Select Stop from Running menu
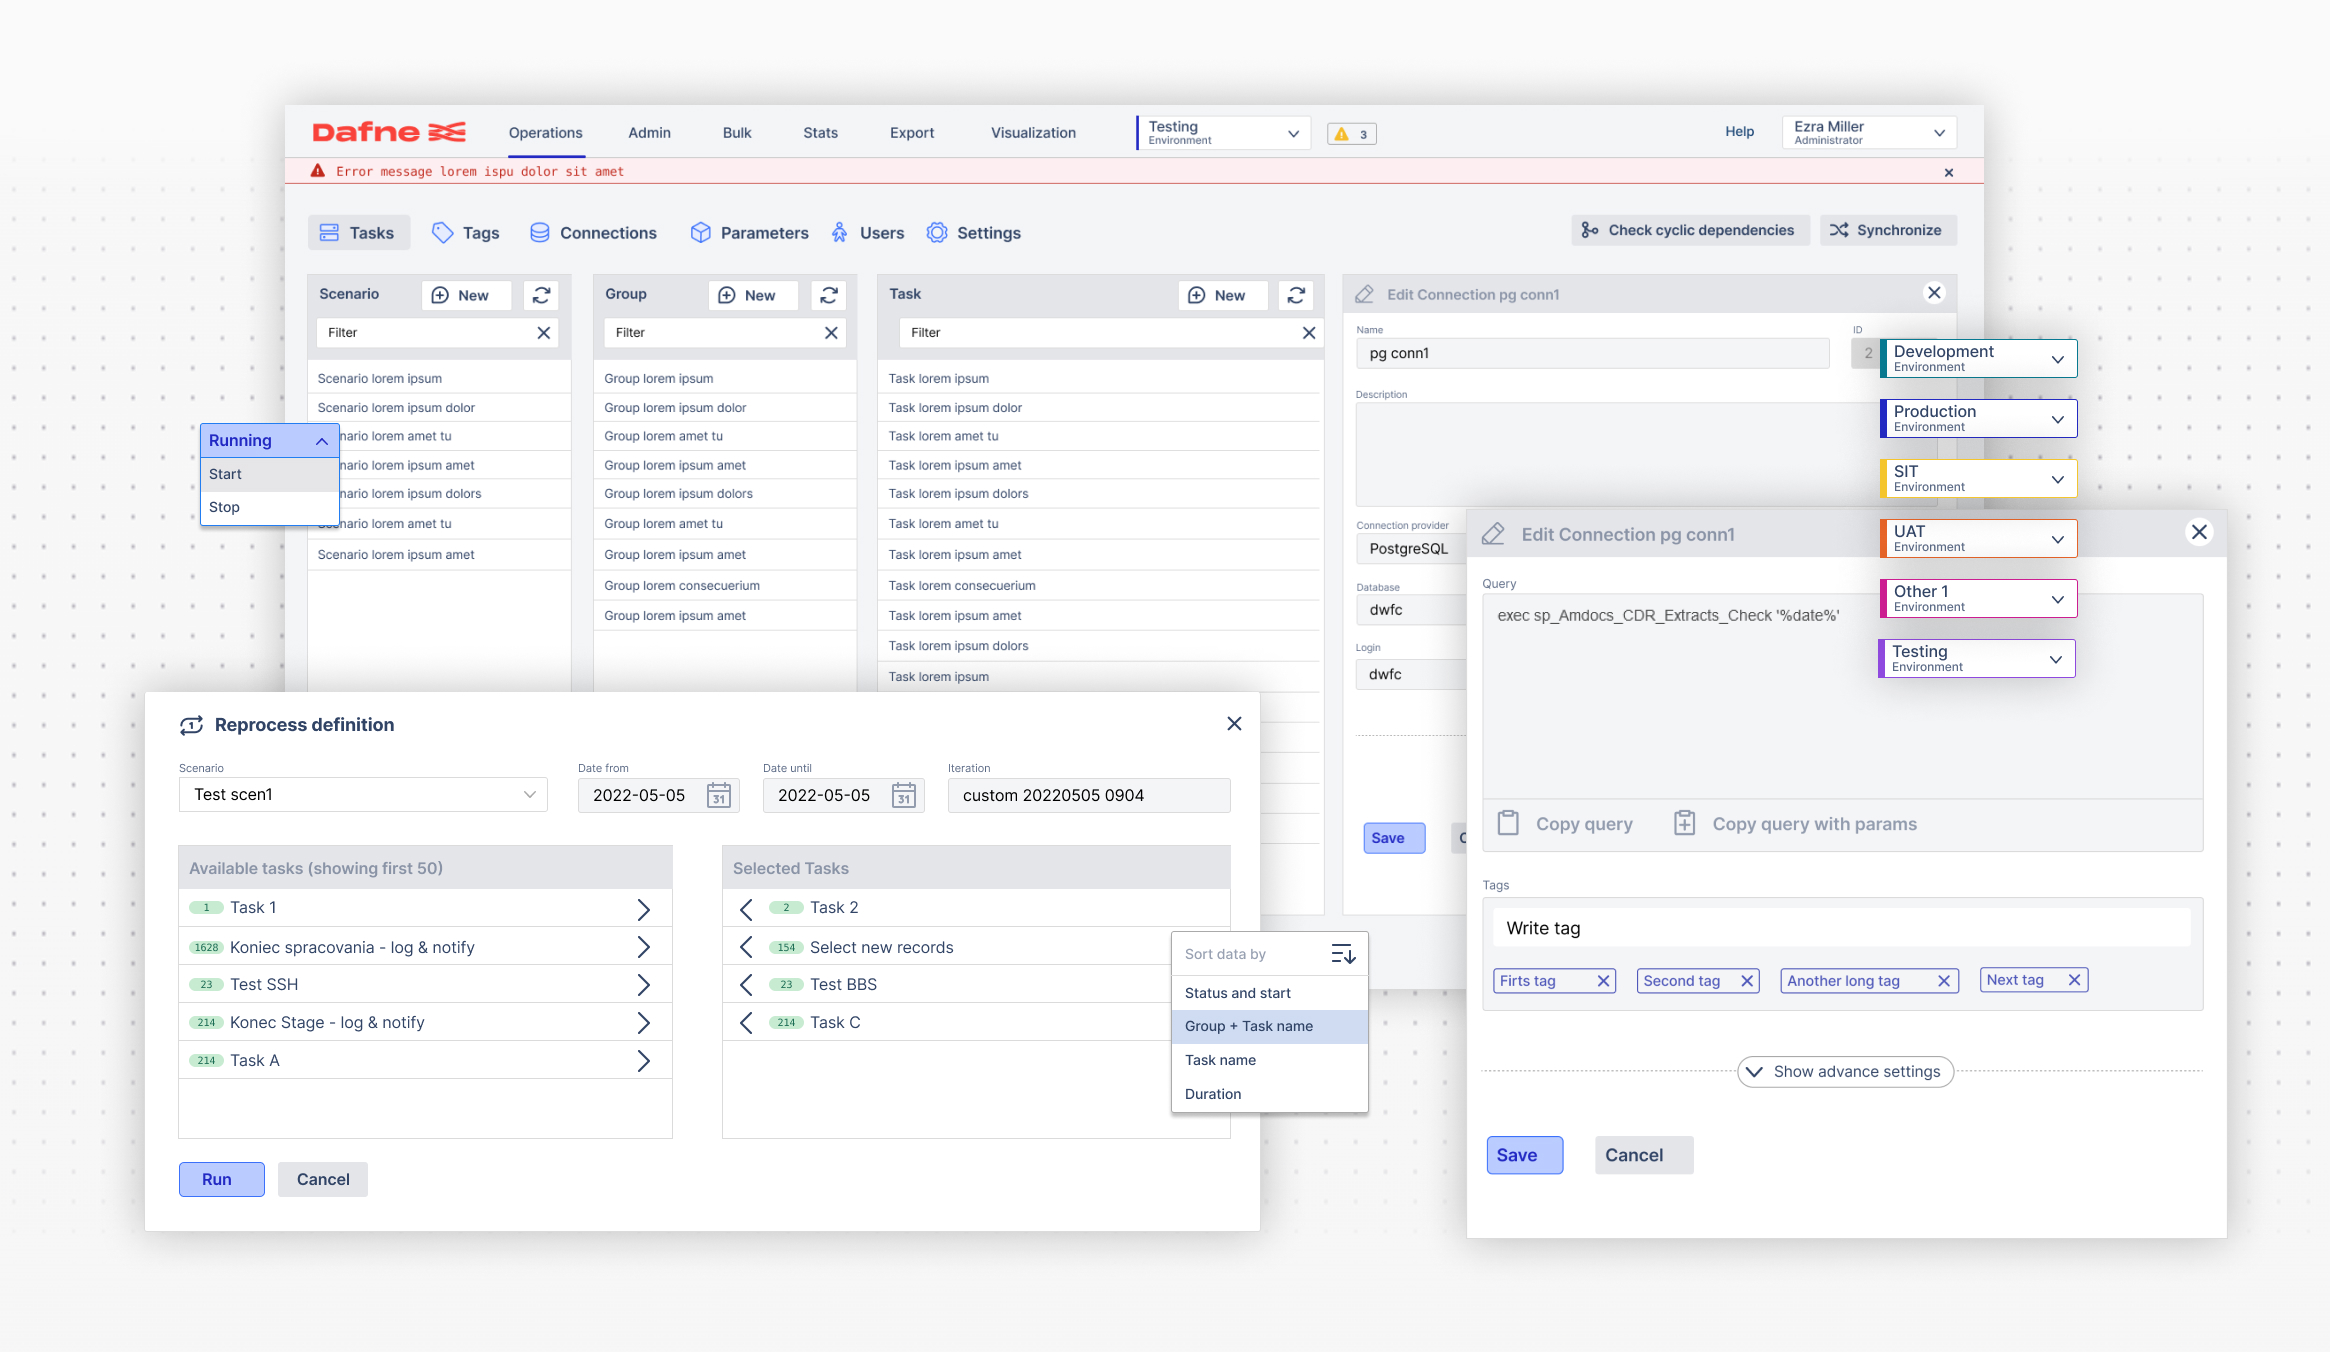The image size is (2330, 1352). click(224, 507)
